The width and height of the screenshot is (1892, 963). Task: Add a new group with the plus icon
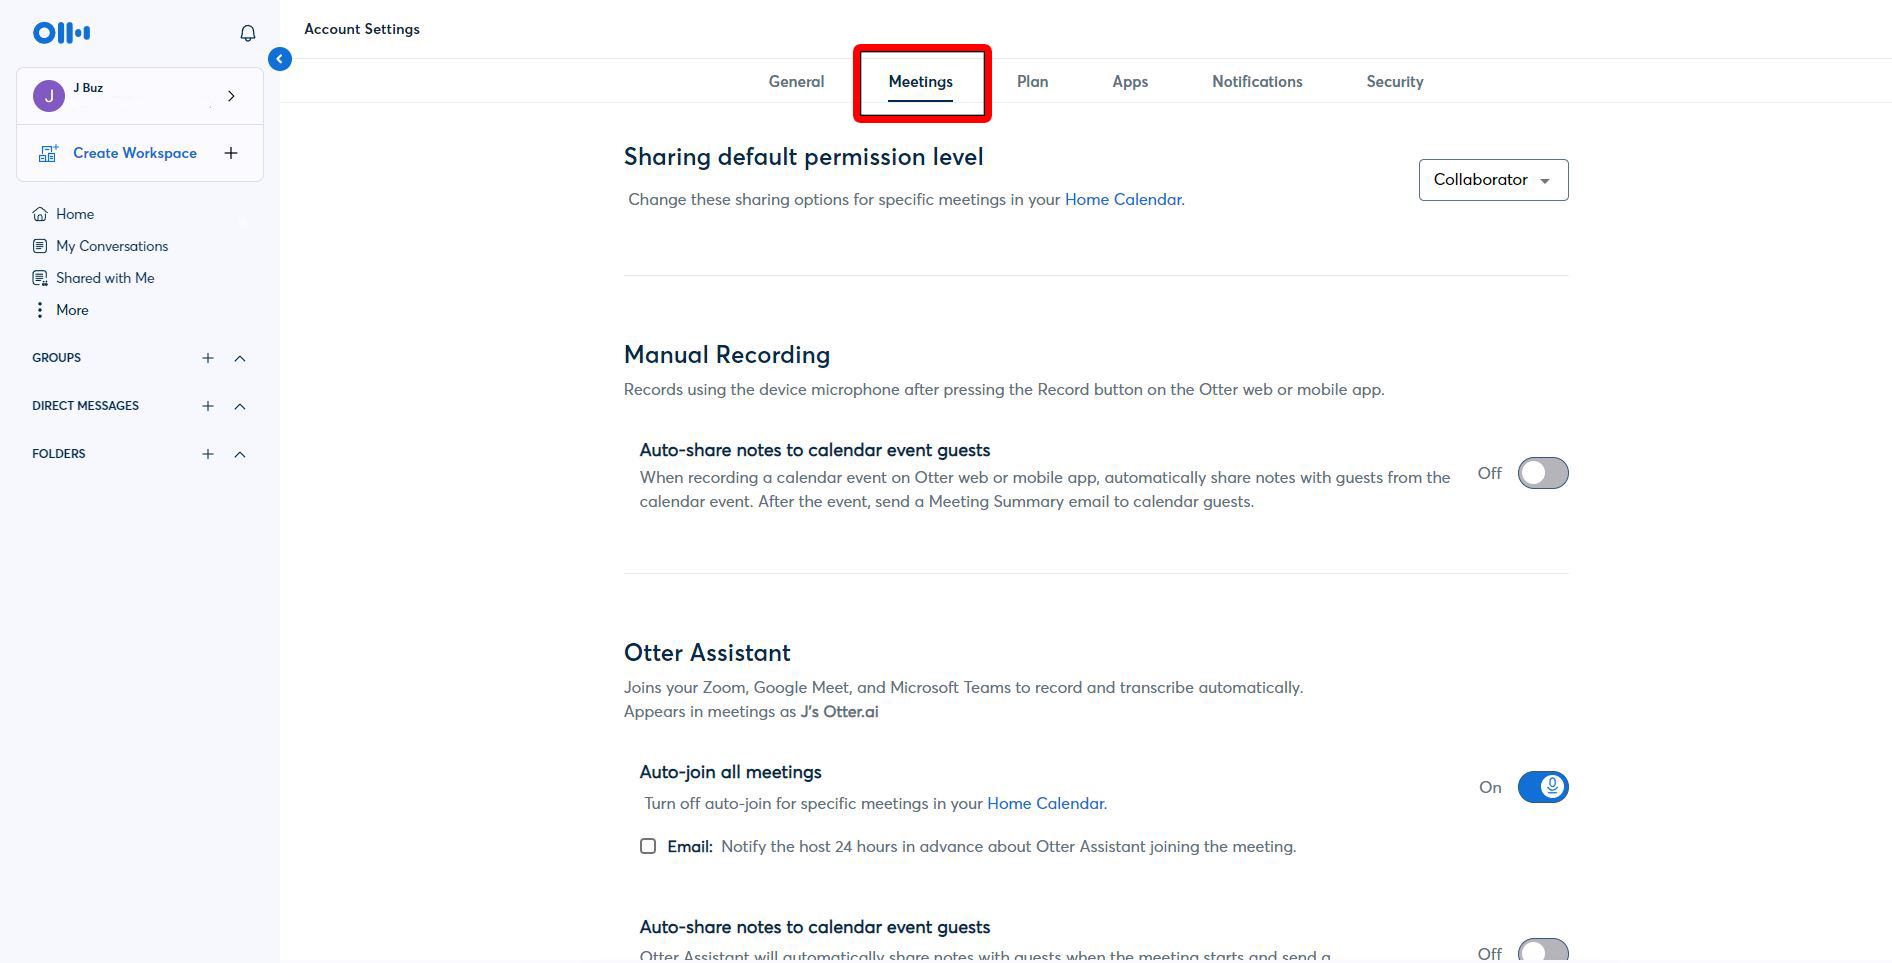coord(207,357)
